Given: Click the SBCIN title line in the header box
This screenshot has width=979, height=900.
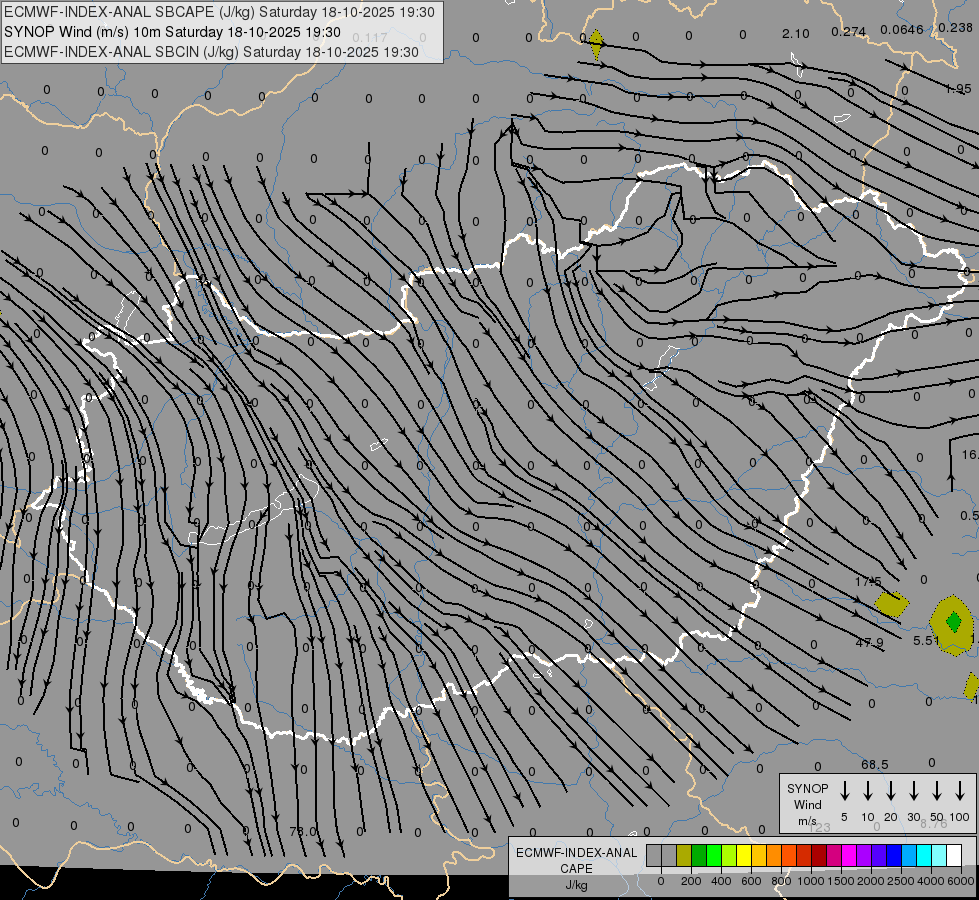Looking at the screenshot, I should point(211,52).
